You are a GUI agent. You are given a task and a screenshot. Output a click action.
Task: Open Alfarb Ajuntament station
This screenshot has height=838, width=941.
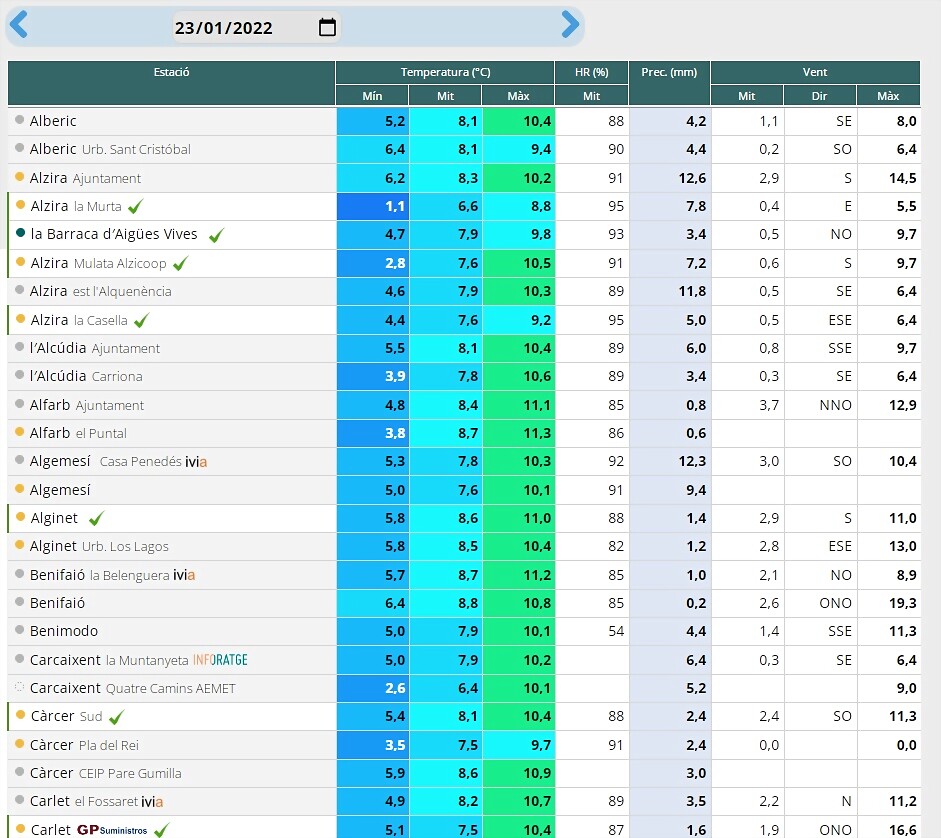tap(87, 405)
